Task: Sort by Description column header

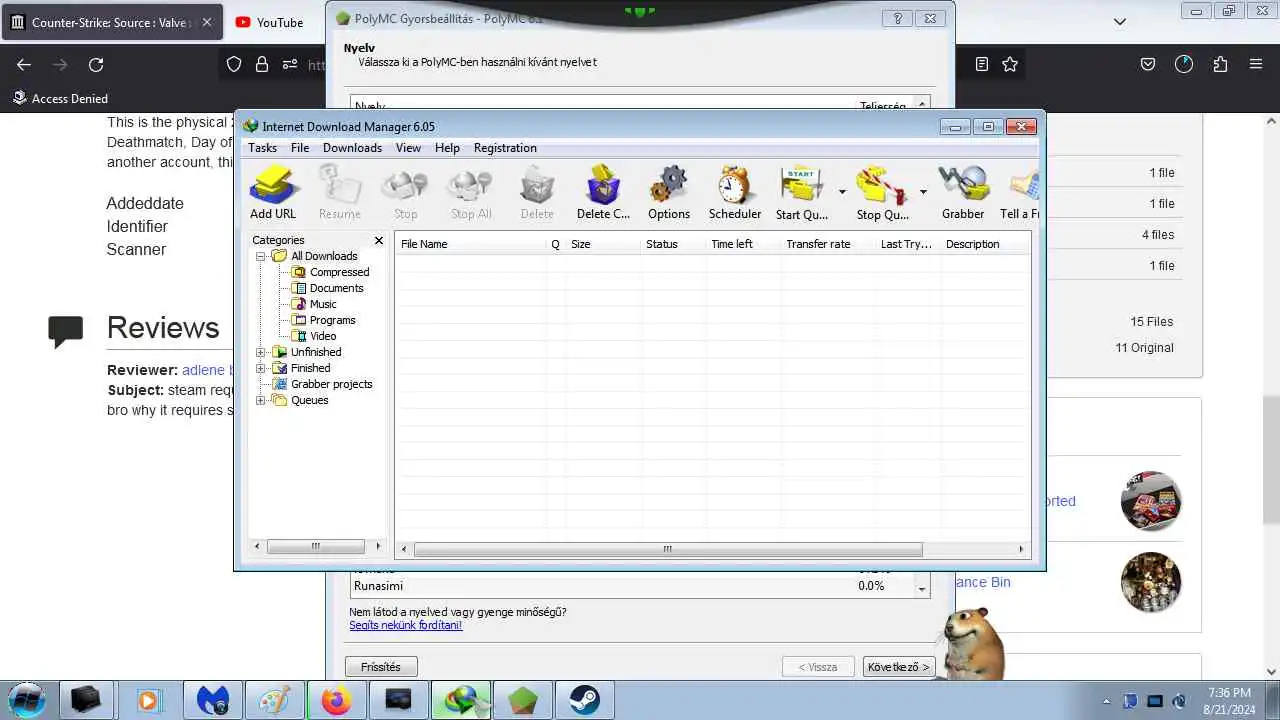Action: [x=985, y=244]
